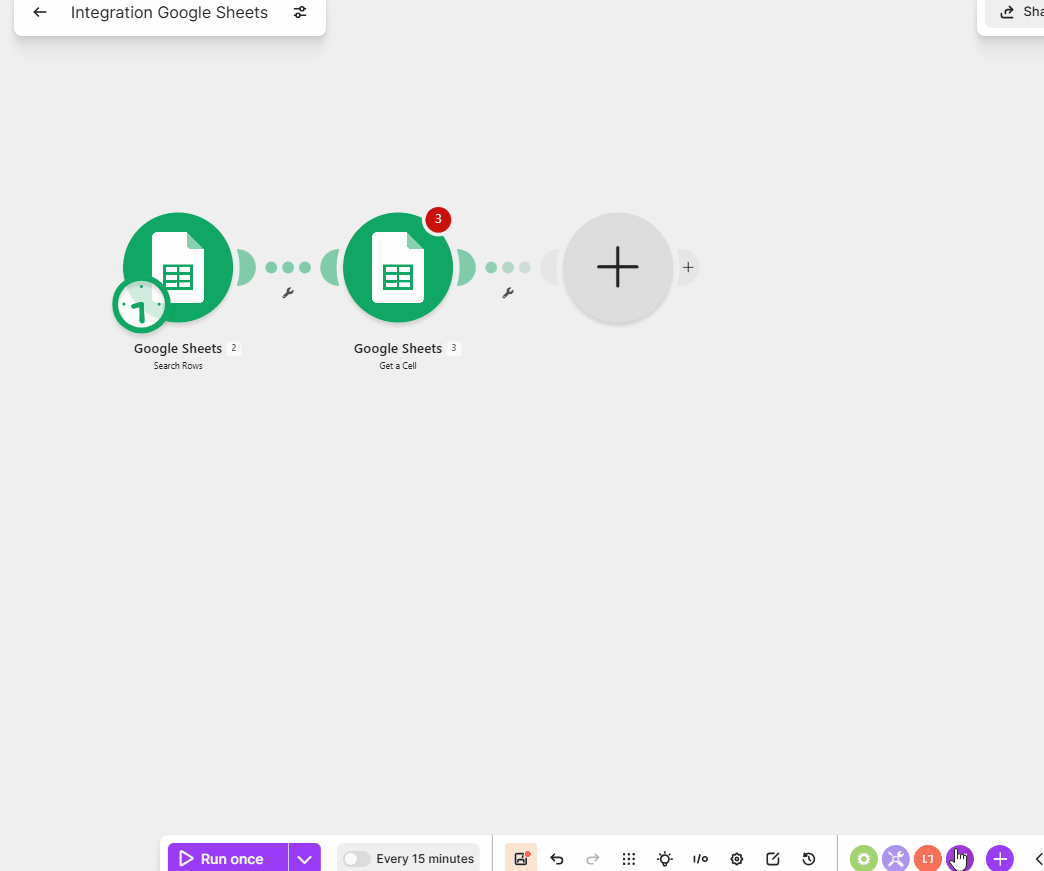
Task: Auto-align modules with the grid icon
Action: 629,858
